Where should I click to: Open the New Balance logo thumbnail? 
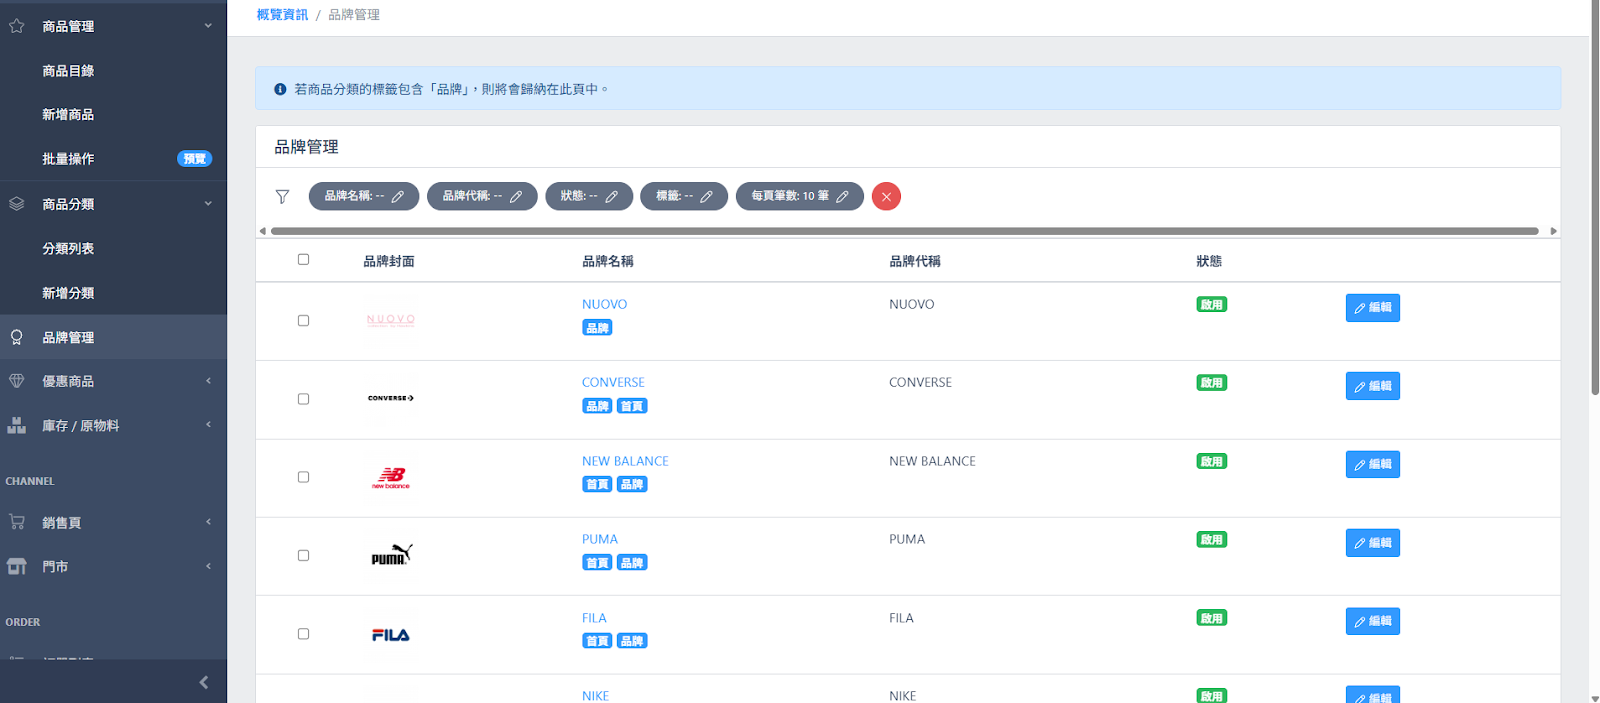click(391, 477)
